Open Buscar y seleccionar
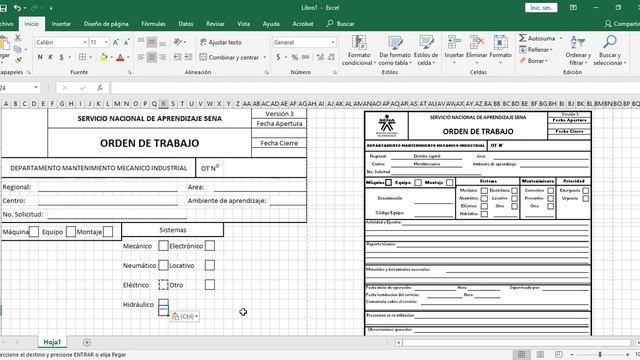This screenshot has height=360, width=640. (x=610, y=51)
